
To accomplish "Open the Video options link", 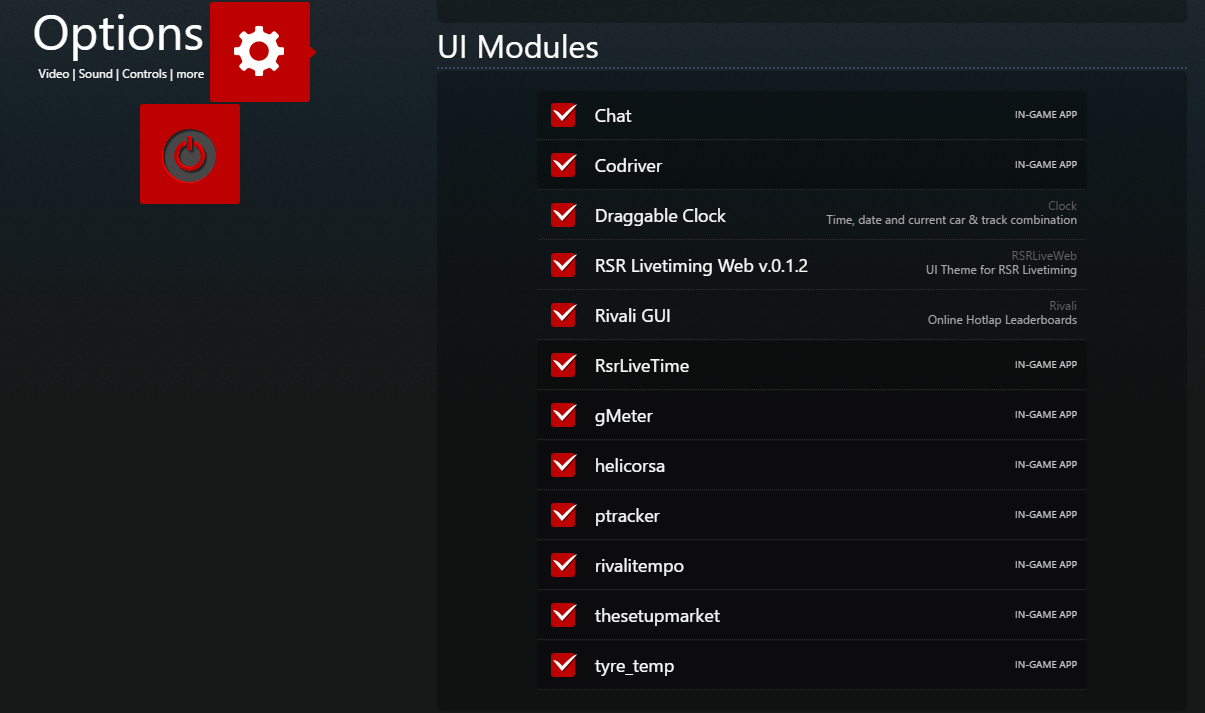I will pyautogui.click(x=54, y=74).
